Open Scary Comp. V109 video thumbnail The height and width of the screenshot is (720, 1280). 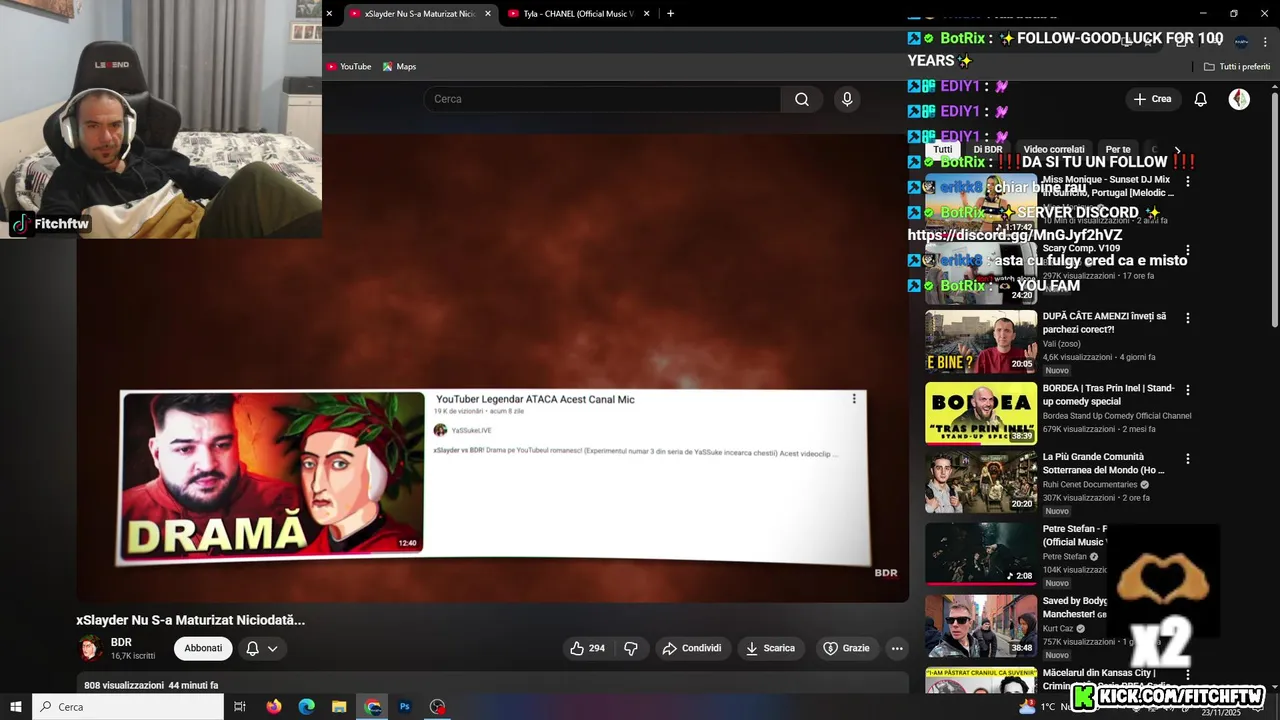pos(981,272)
